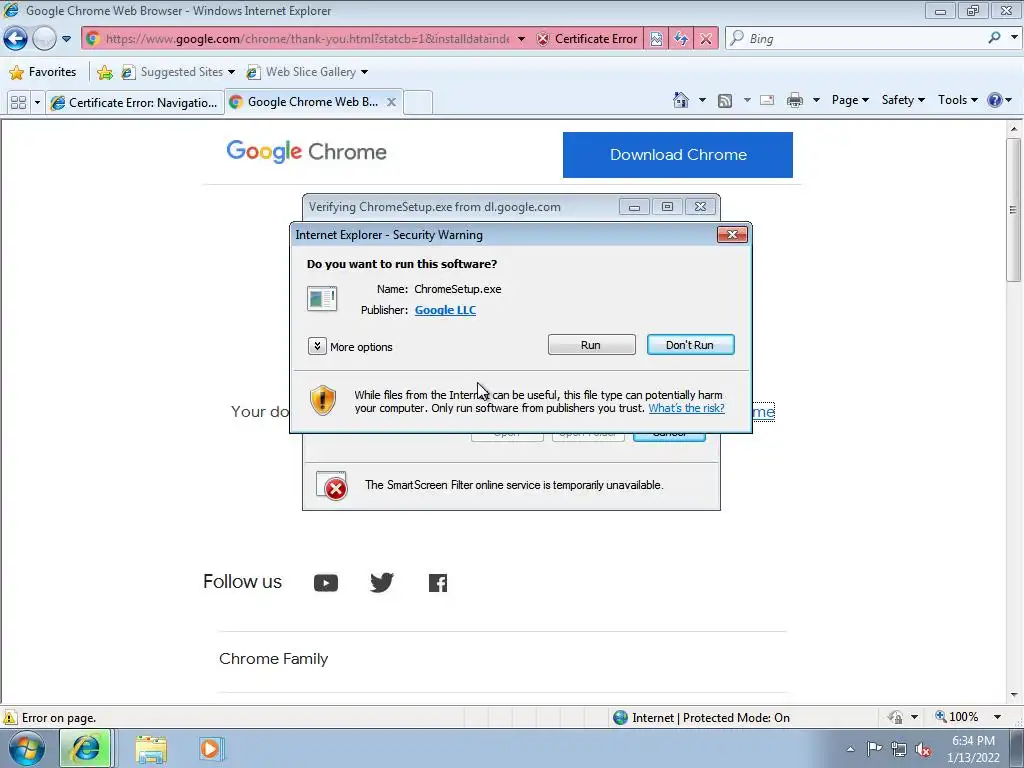1024x768 pixels.
Task: Open the Home button dropdown arrow
Action: (702, 100)
